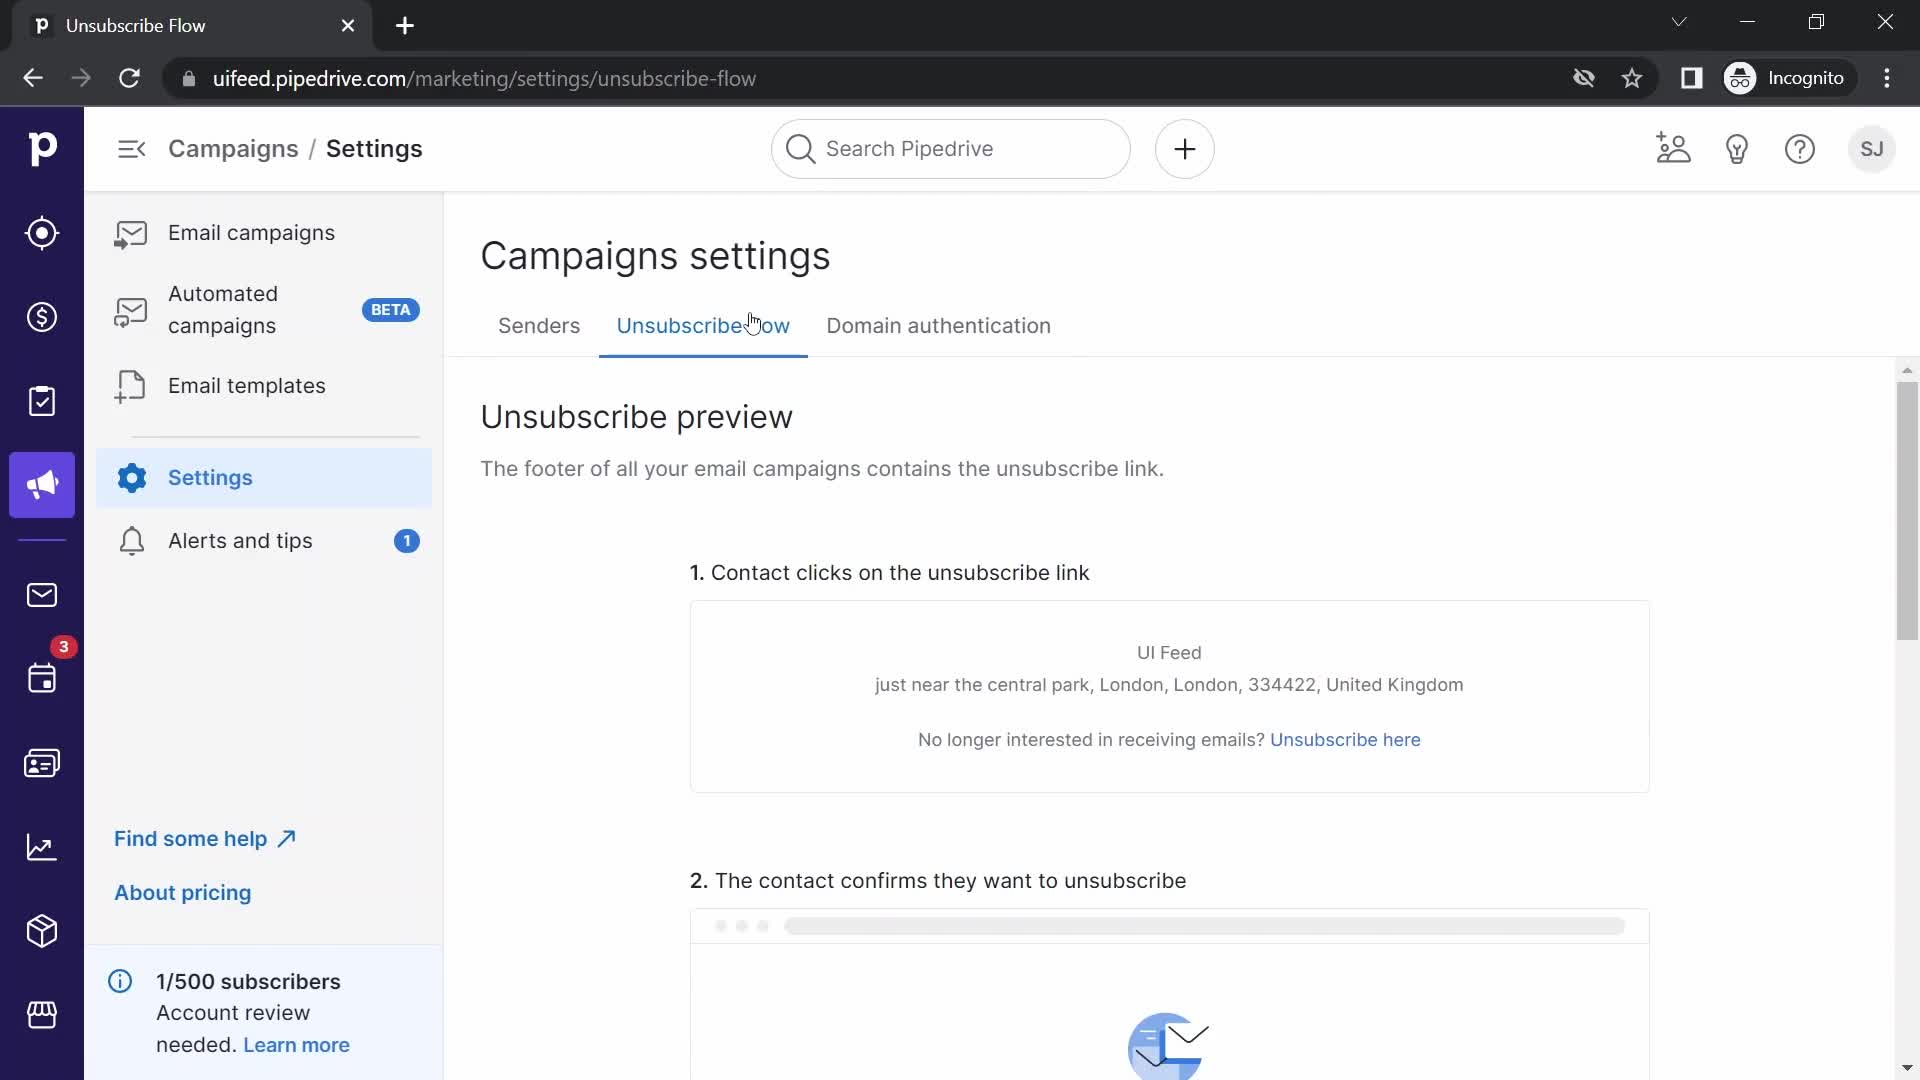Expand the sidebar navigation menu
The width and height of the screenshot is (1920, 1080).
[131, 148]
